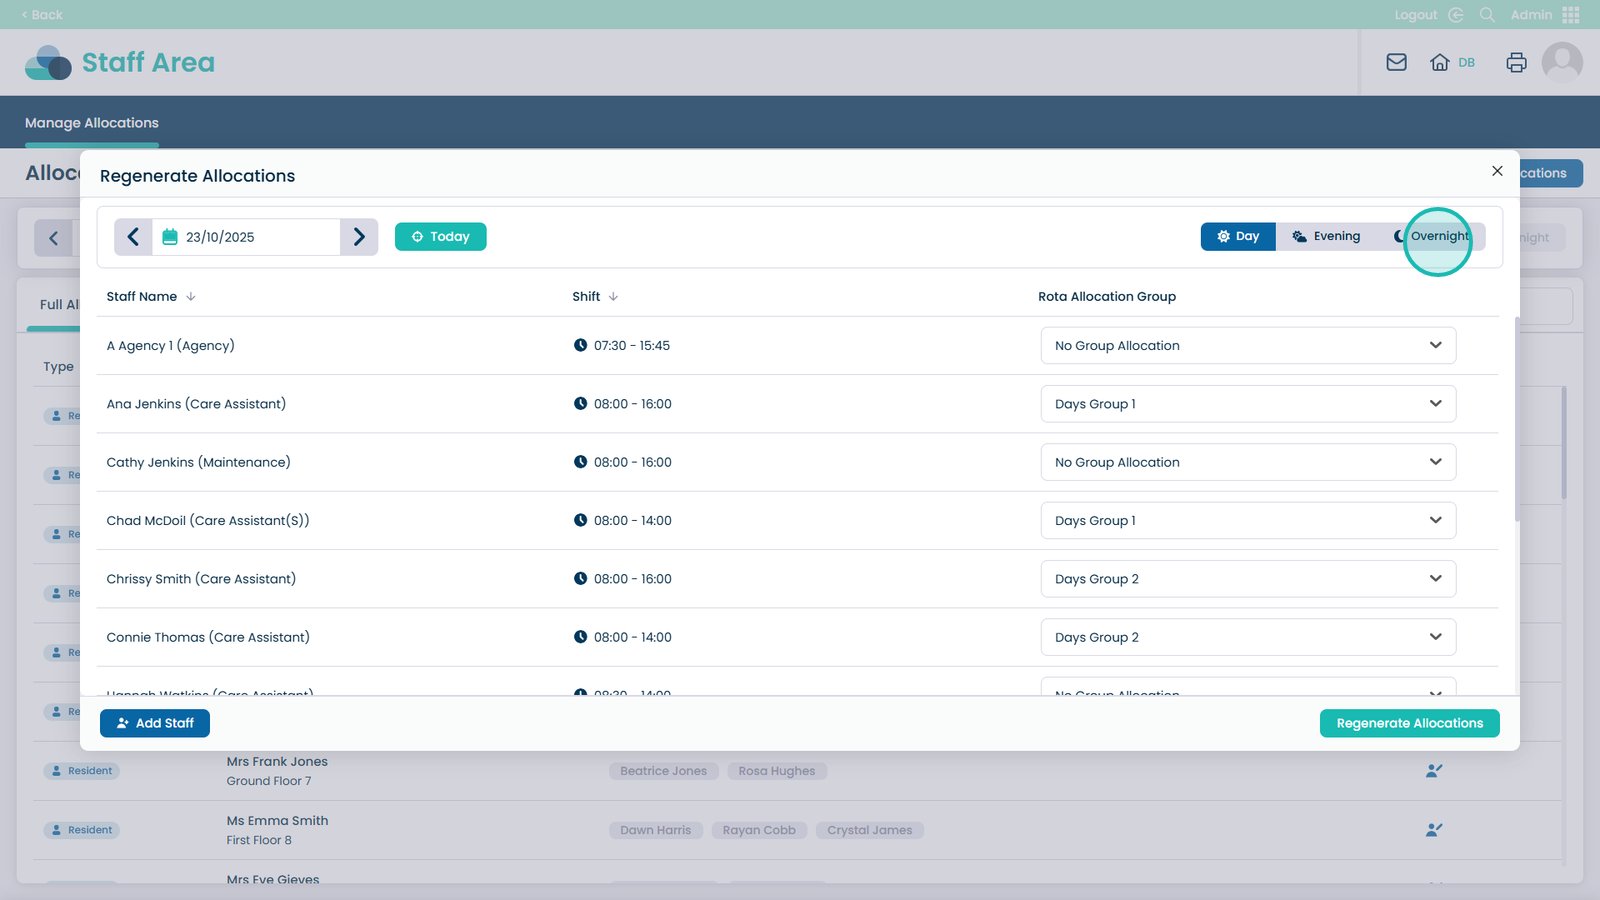
Task: Select the Manage Allocations tab
Action: pos(92,123)
